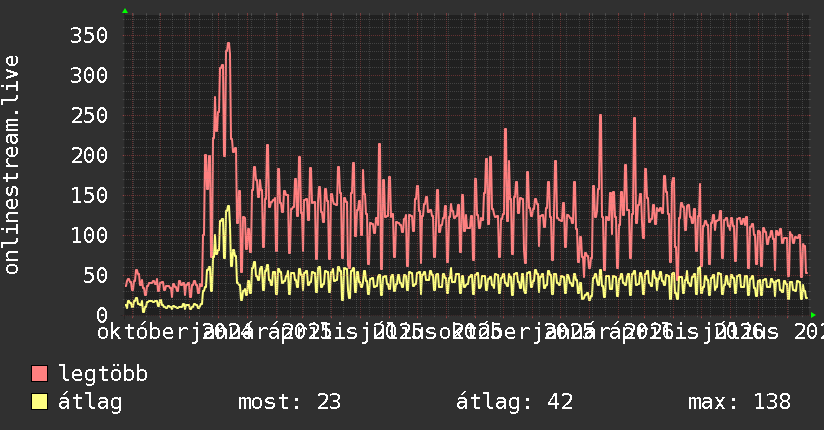Click the highest pink peak near 340
This screenshot has width=824, height=430.
pos(228,44)
